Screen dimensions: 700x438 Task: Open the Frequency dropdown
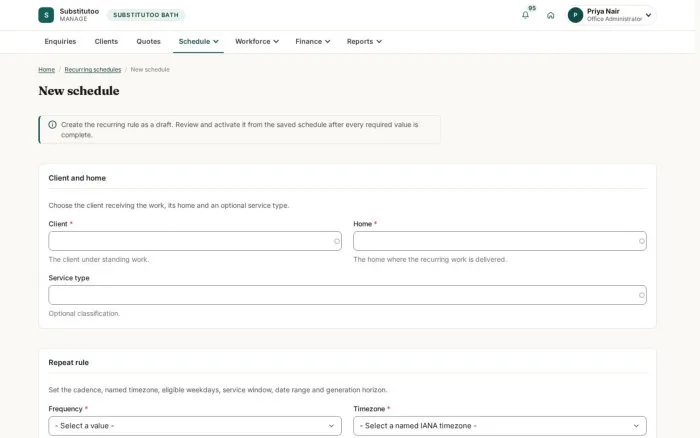point(195,426)
